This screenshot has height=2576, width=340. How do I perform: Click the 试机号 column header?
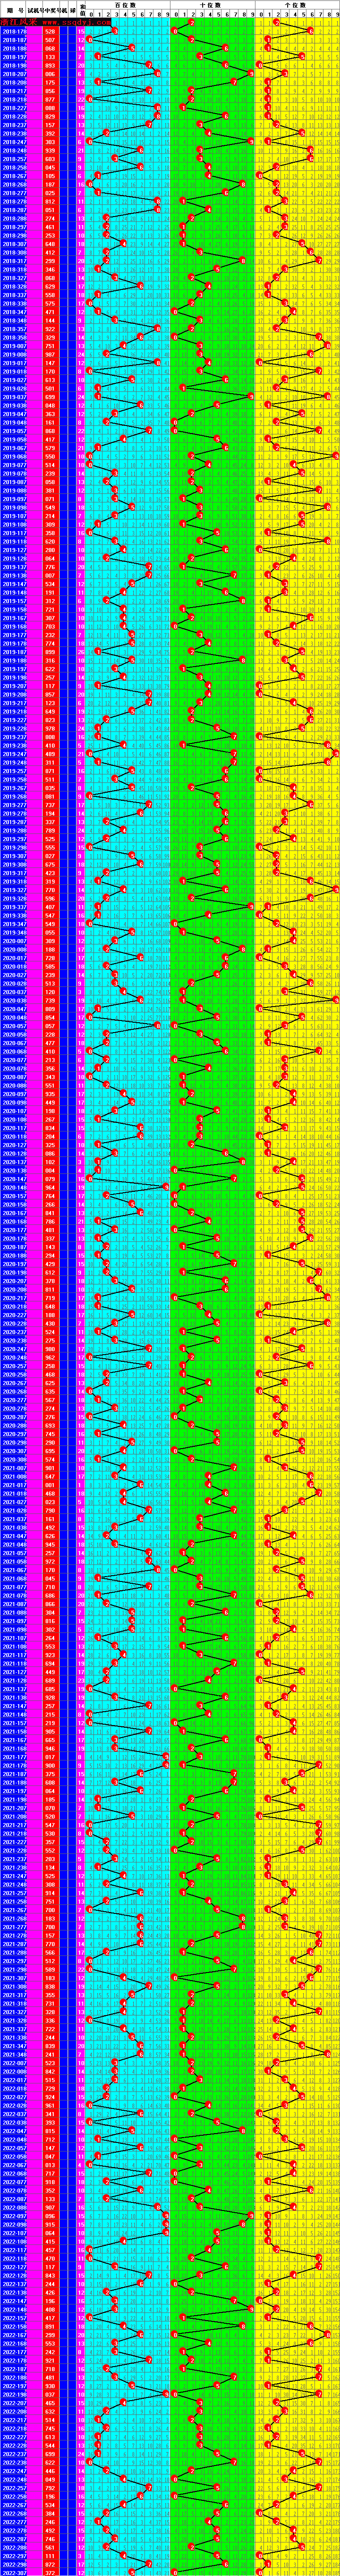(35, 9)
